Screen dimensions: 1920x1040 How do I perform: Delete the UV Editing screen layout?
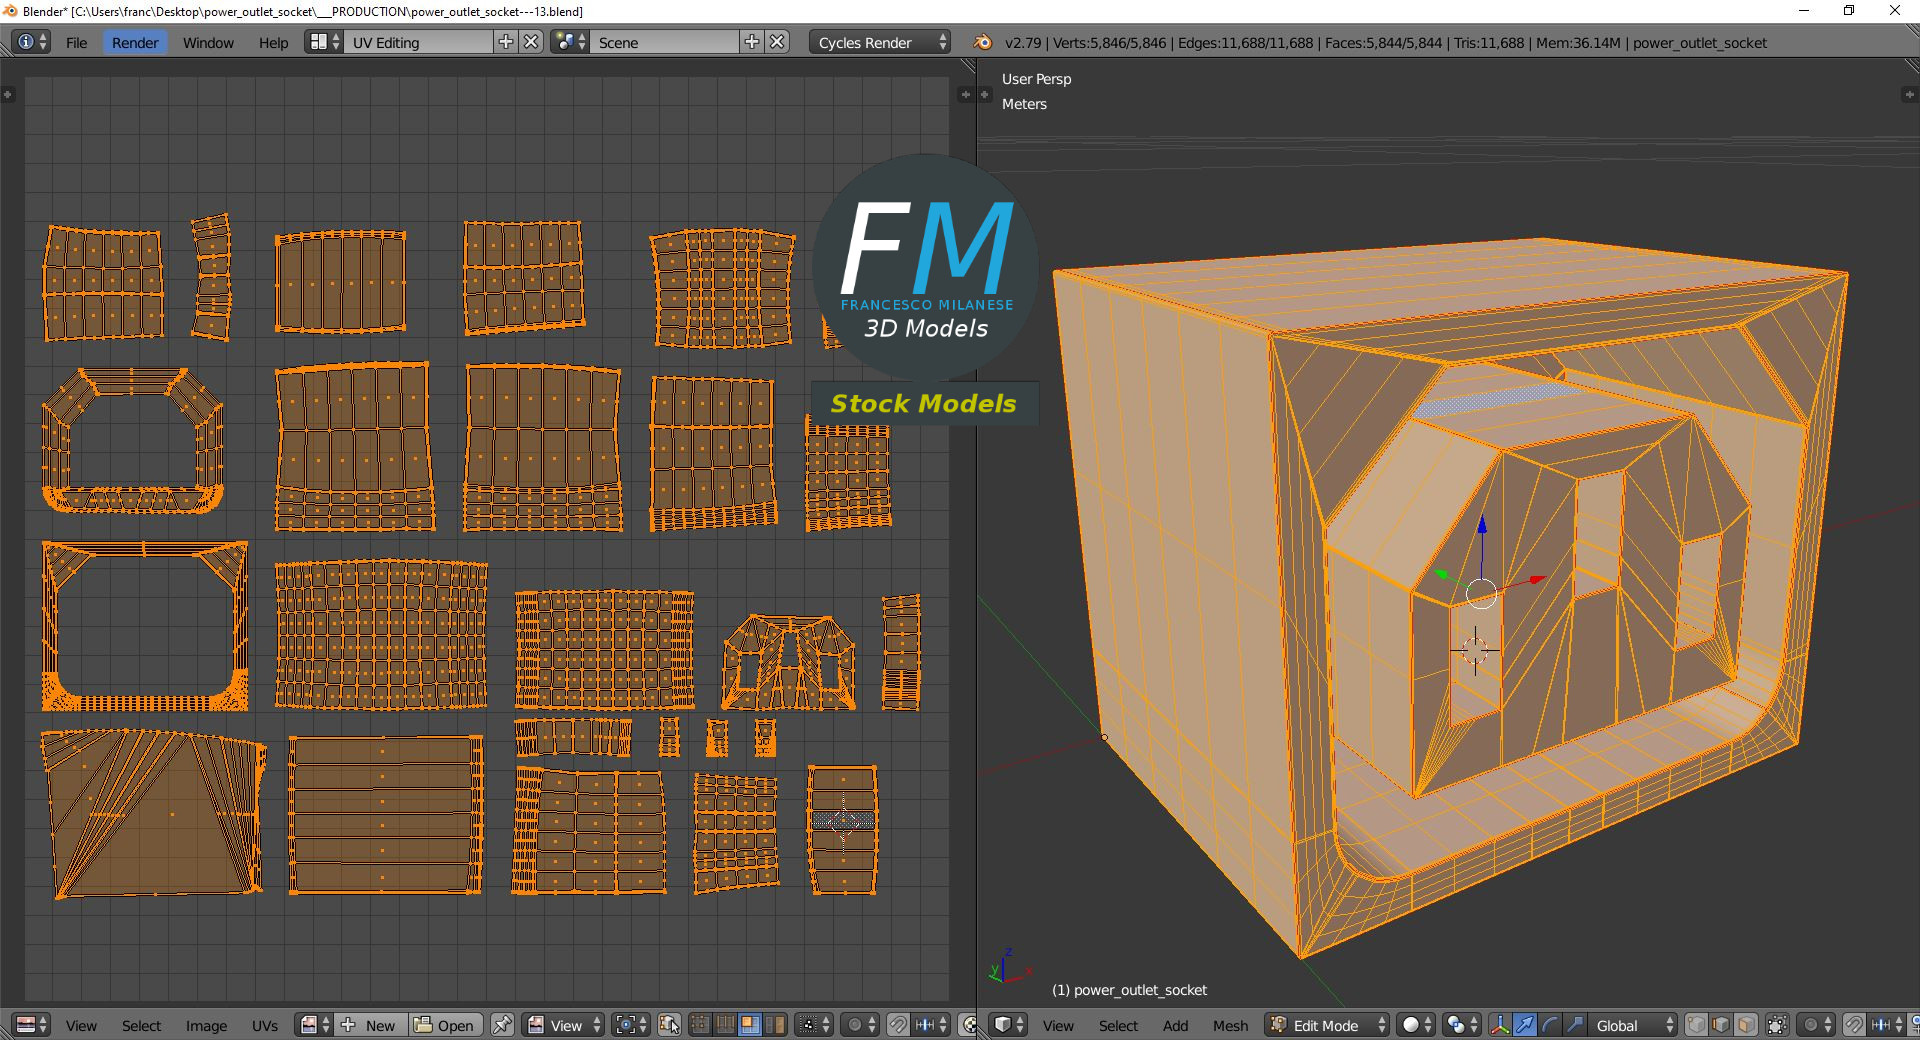pos(532,42)
